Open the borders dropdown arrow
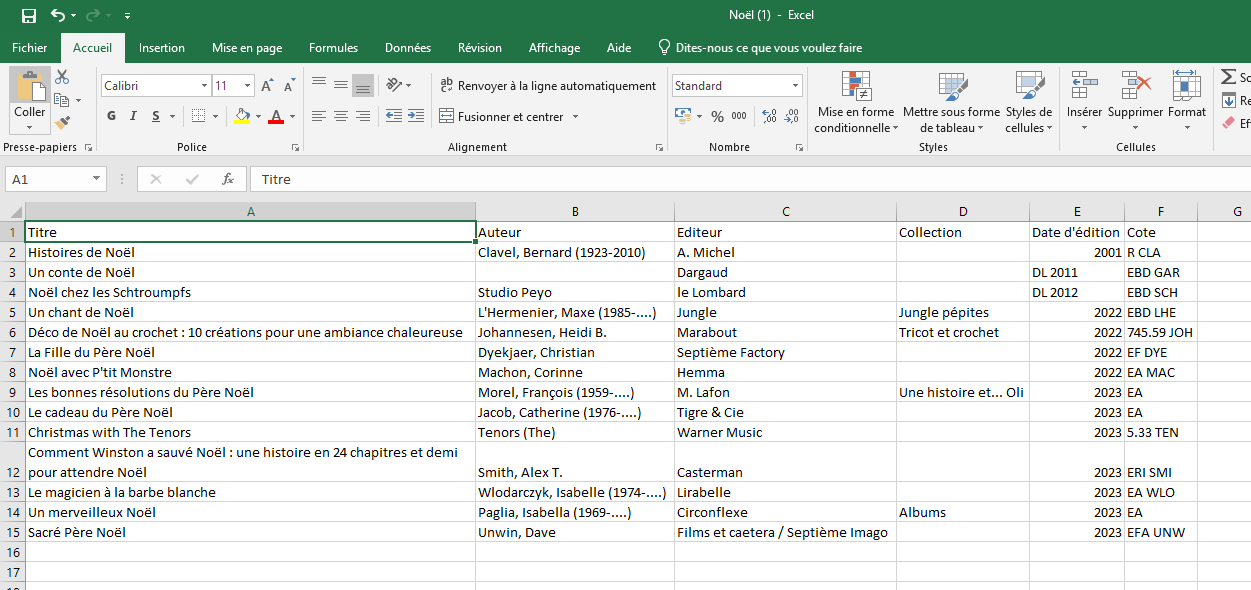 tap(214, 116)
